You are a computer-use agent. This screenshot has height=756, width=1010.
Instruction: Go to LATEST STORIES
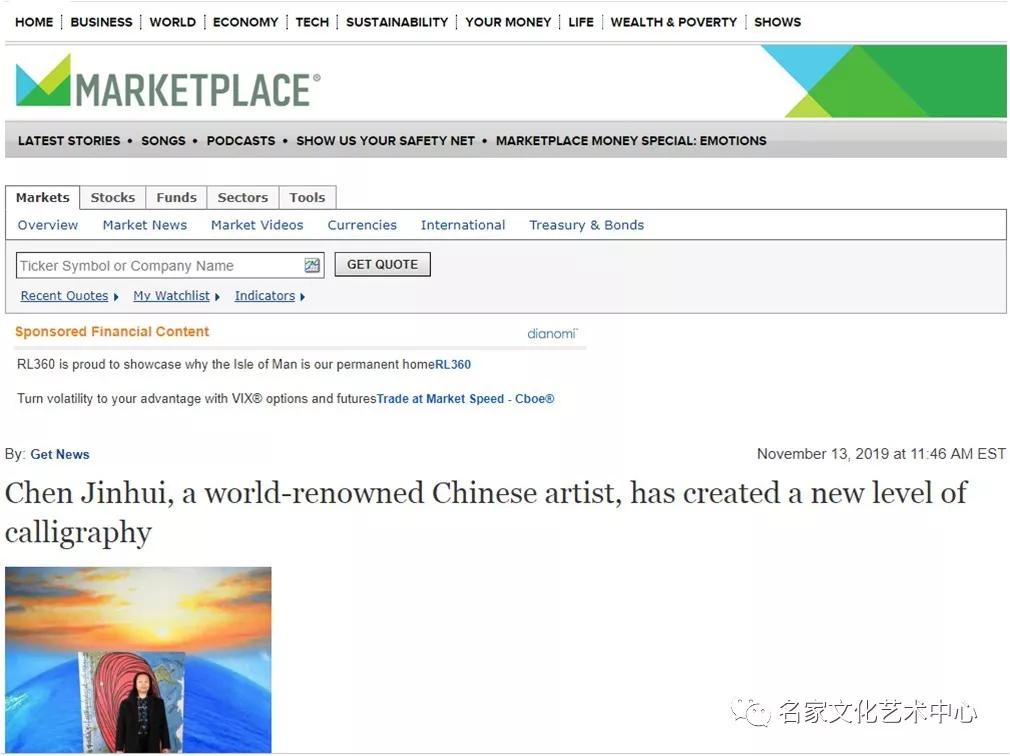(x=69, y=140)
